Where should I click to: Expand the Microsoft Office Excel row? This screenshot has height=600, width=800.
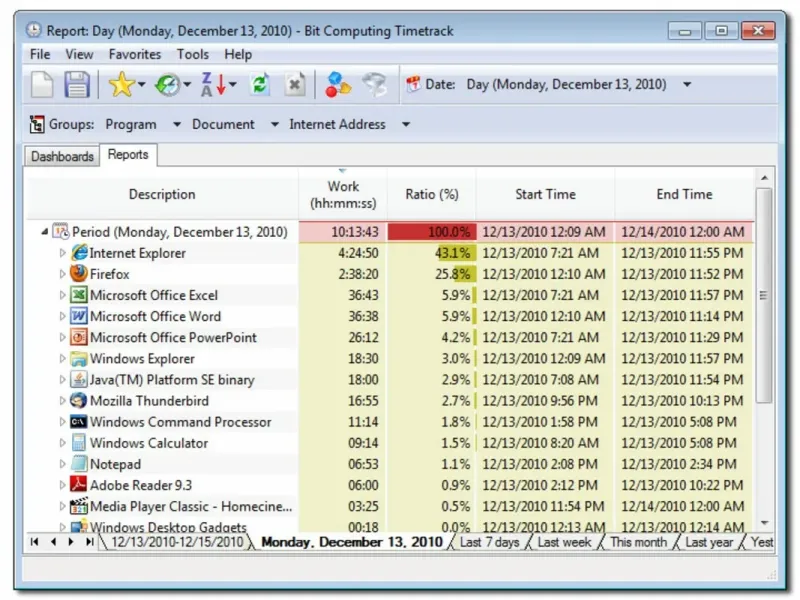(x=62, y=295)
